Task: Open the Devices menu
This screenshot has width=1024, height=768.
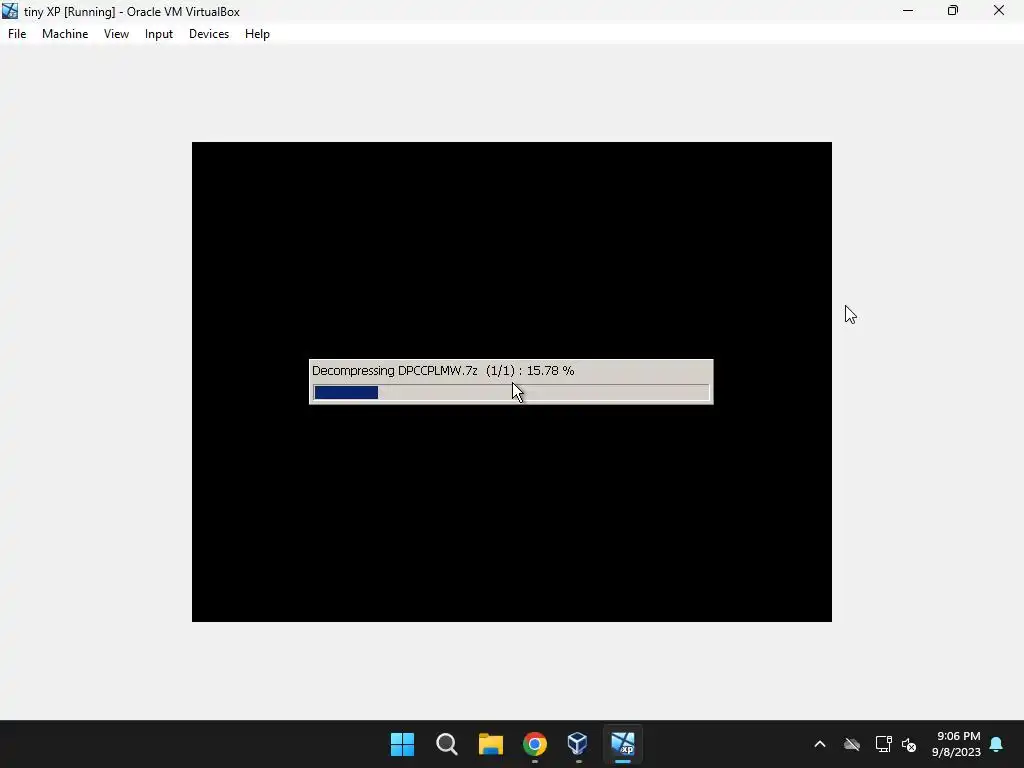Action: (209, 34)
